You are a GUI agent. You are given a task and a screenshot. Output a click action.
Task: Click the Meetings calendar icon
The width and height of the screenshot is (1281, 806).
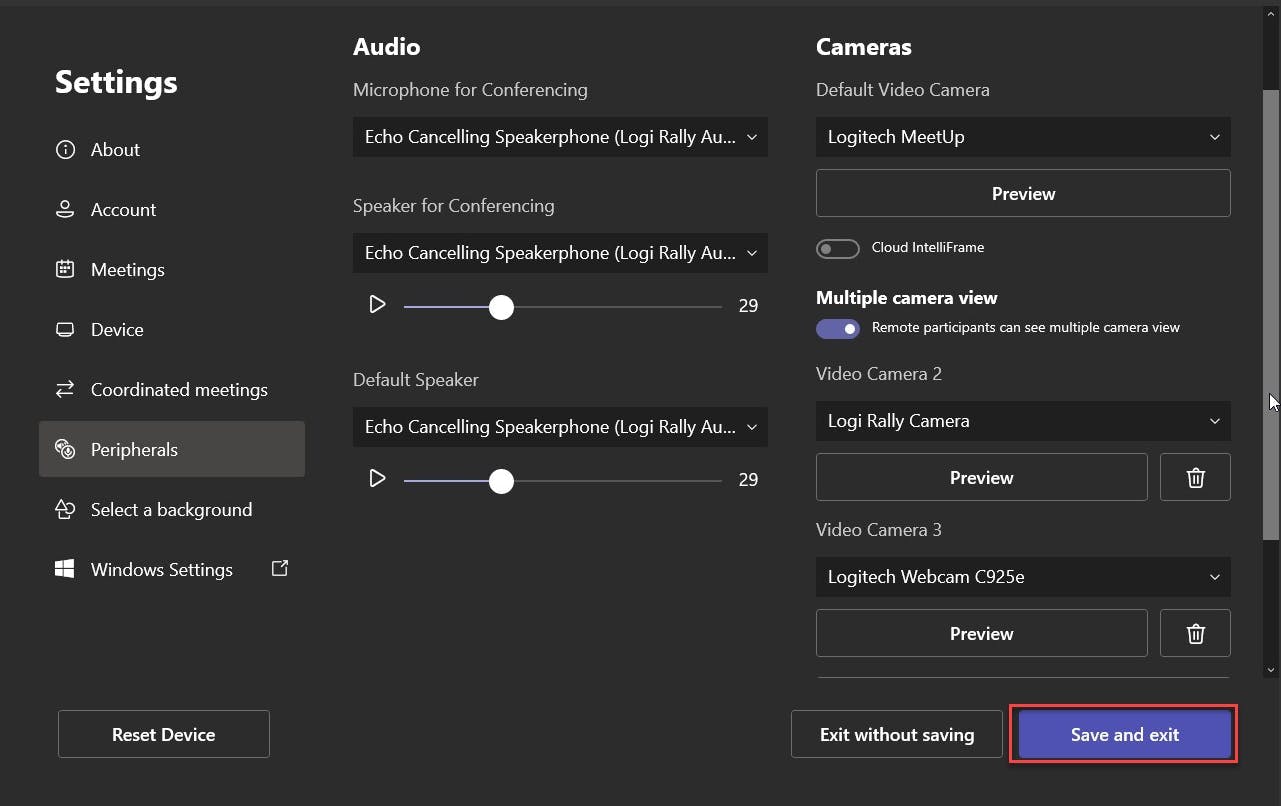(x=65, y=270)
